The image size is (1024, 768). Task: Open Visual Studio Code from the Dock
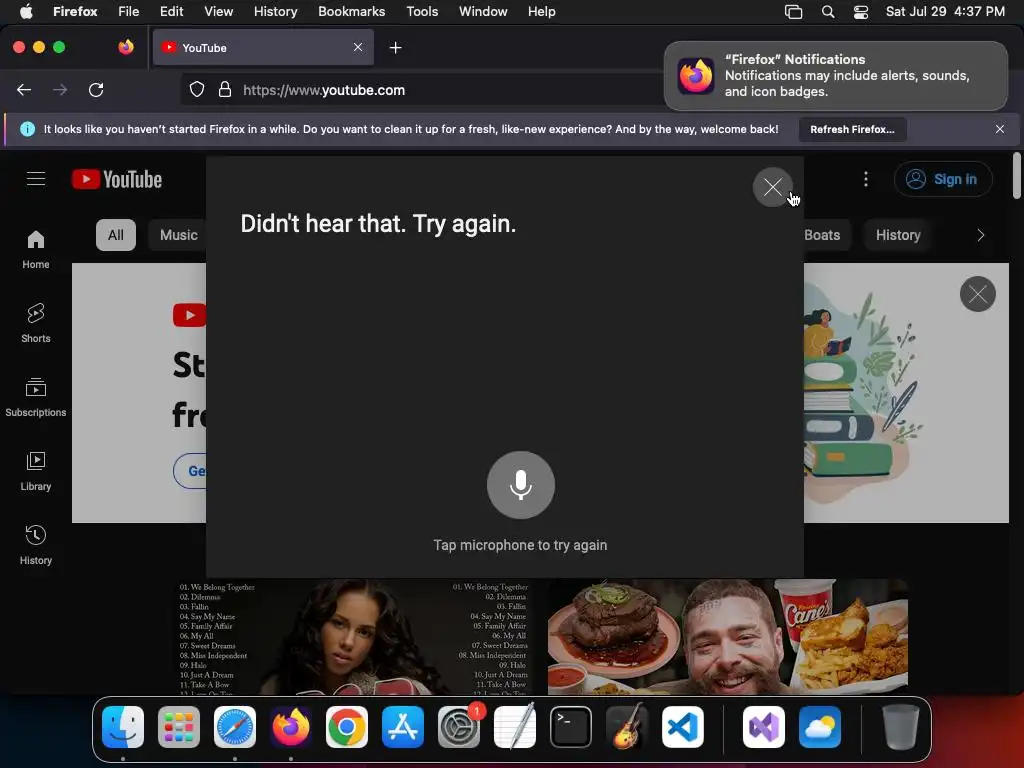click(683, 727)
